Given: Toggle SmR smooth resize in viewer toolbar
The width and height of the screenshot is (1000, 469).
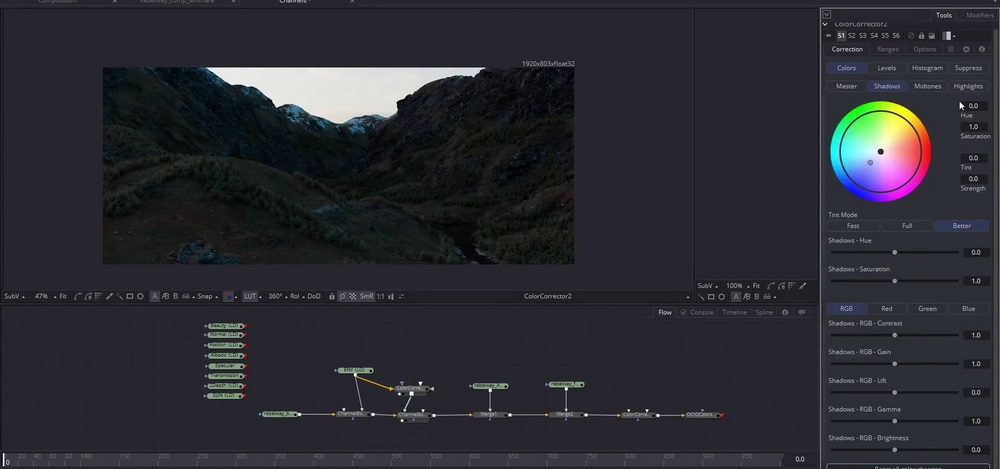Looking at the screenshot, I should [x=366, y=296].
